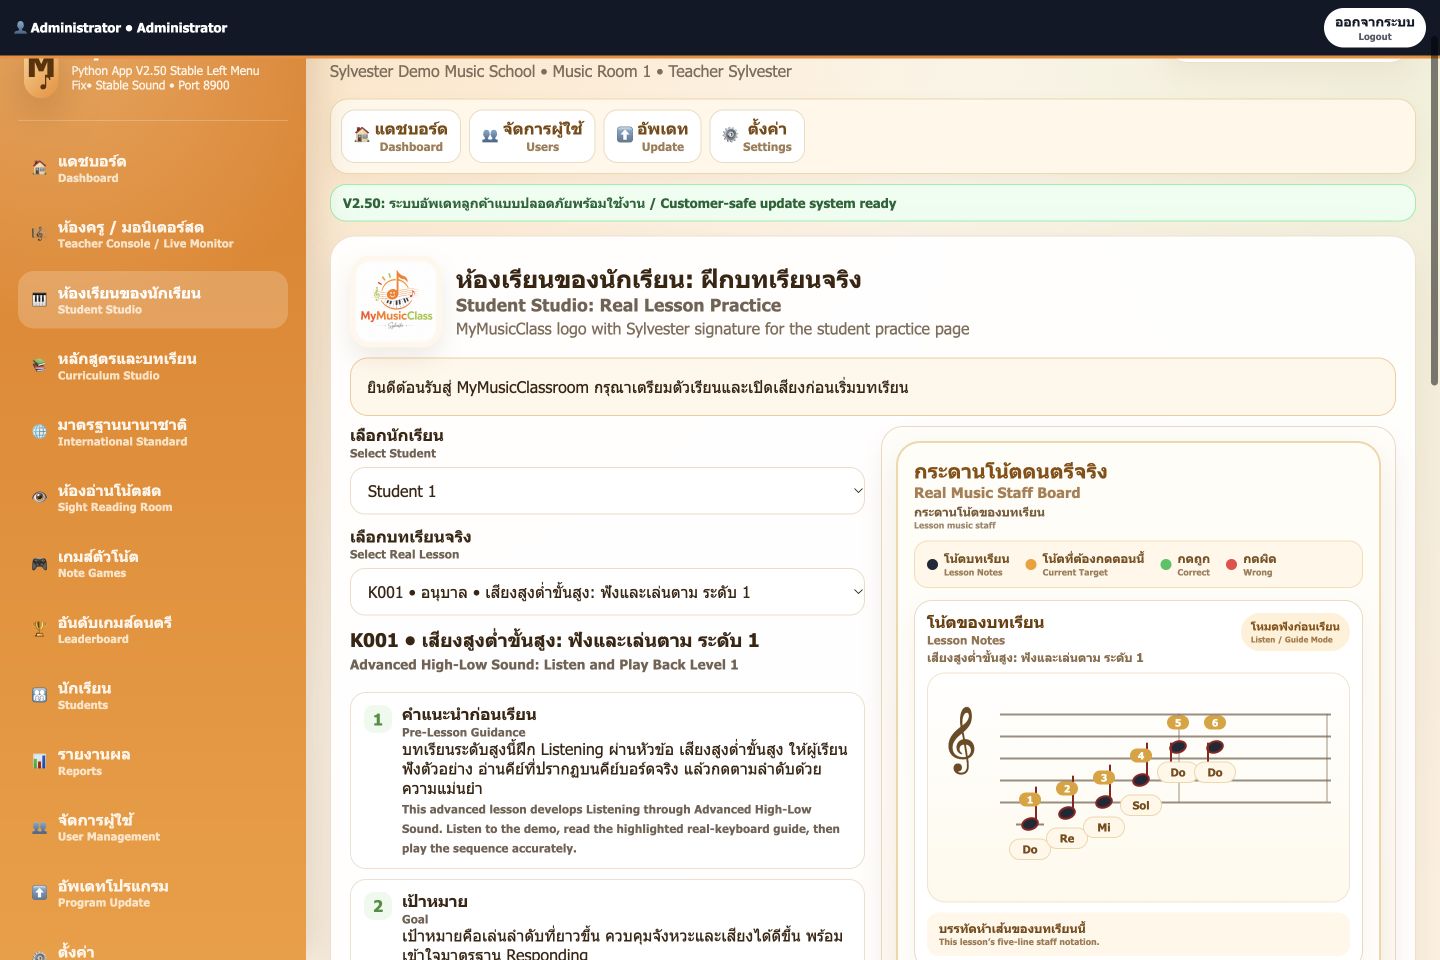Screen dimensions: 1440x960
Task: Click the M app logo in sidebar
Action: [41, 75]
